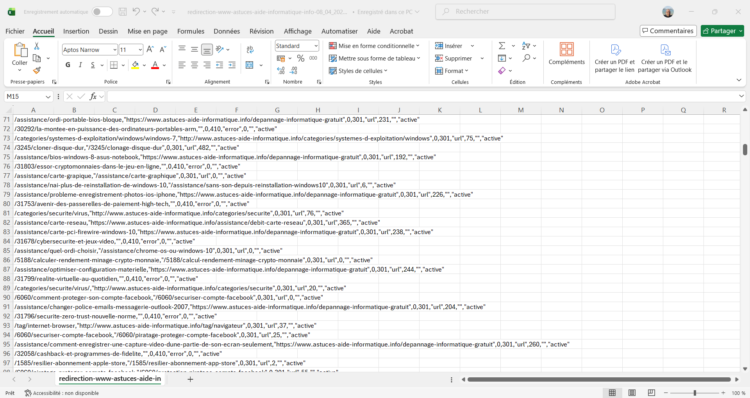Screen dimensions: 750x398
Task: Select the Format Painter brush icon
Action: coord(37,70)
